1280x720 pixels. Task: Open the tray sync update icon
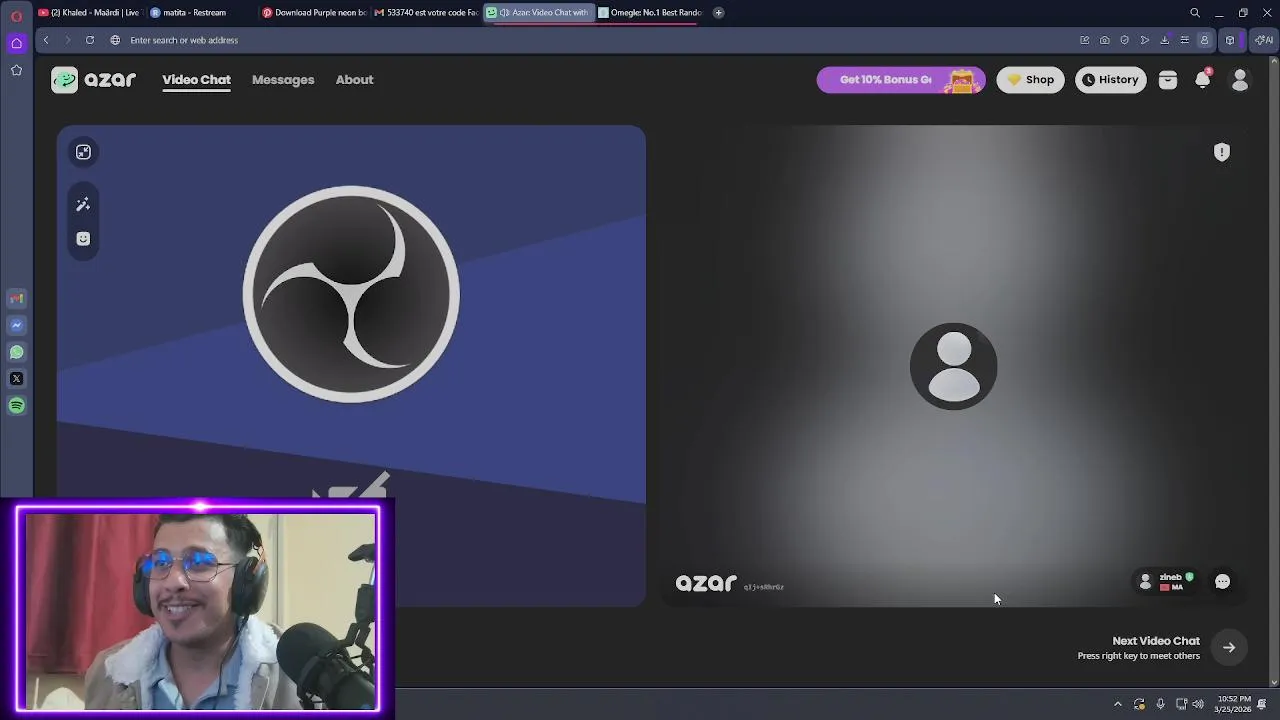(1139, 704)
